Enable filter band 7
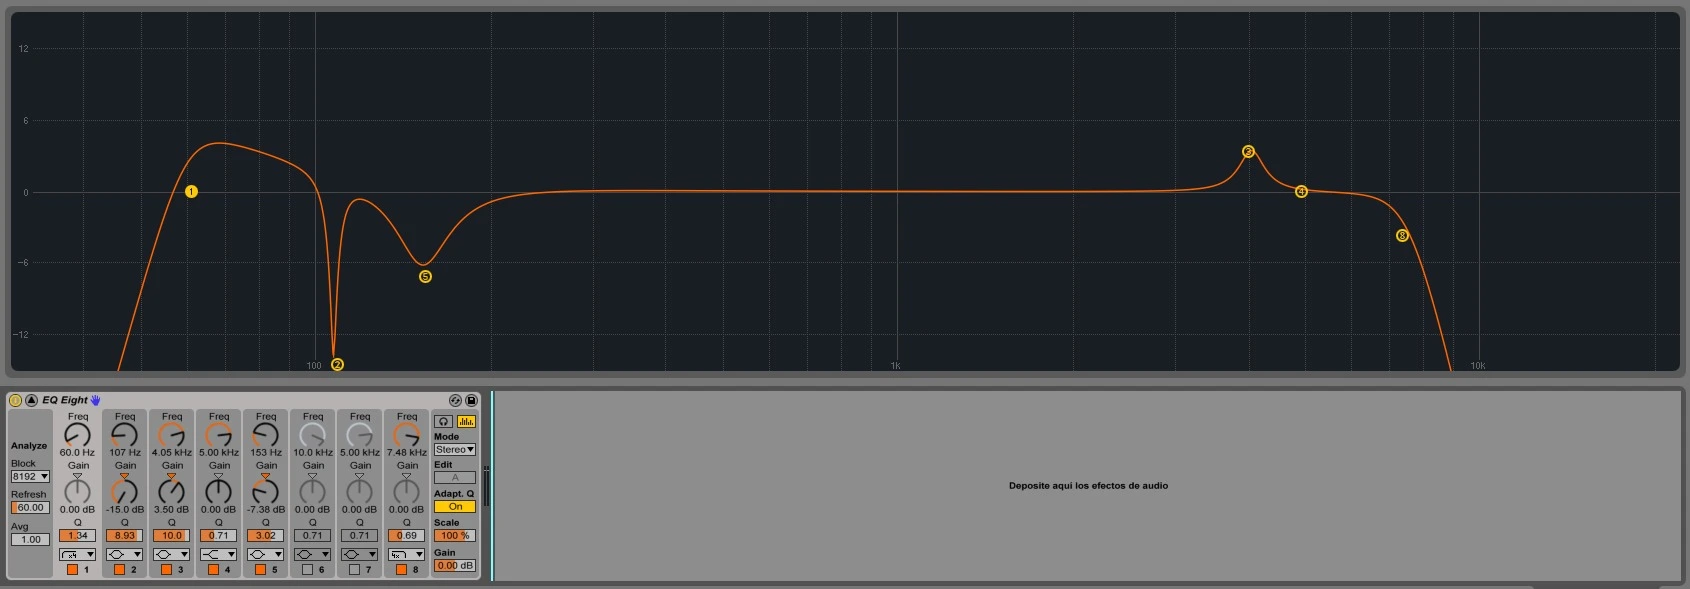The width and height of the screenshot is (1690, 589). point(354,570)
